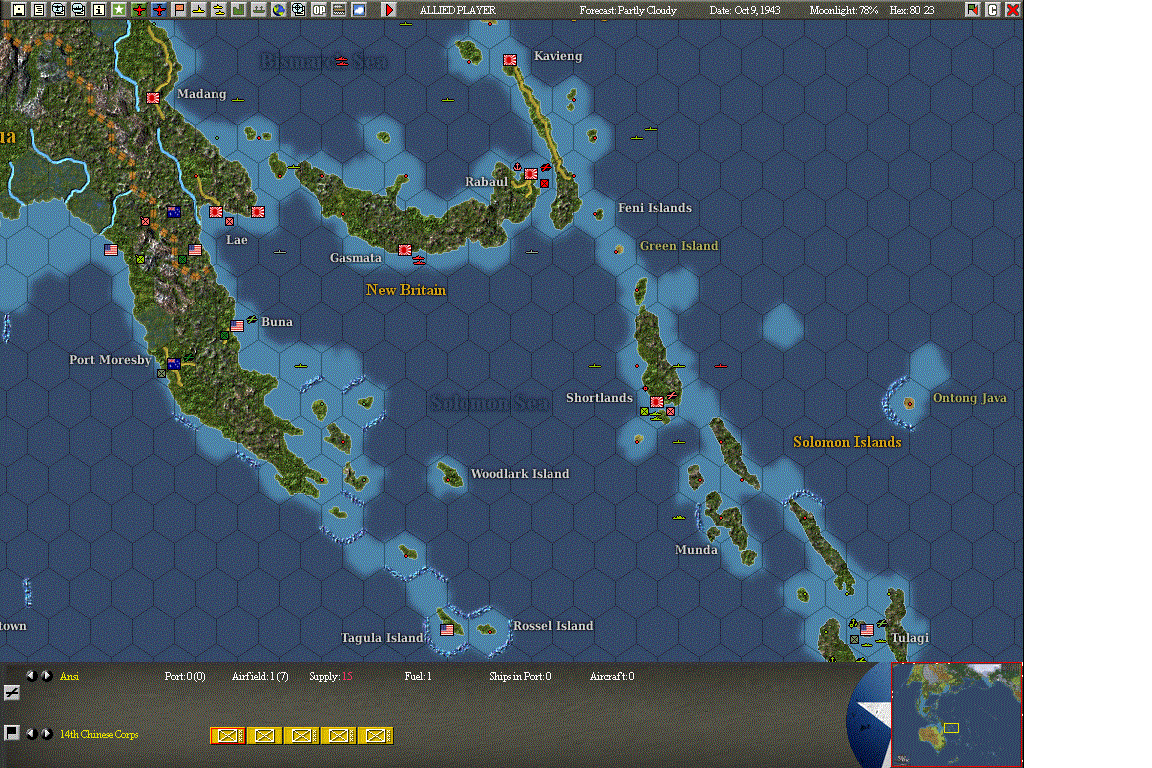The height and width of the screenshot is (768, 1152).
Task: Go to previous base using arrow left of Ansi
Action: (x=31, y=675)
